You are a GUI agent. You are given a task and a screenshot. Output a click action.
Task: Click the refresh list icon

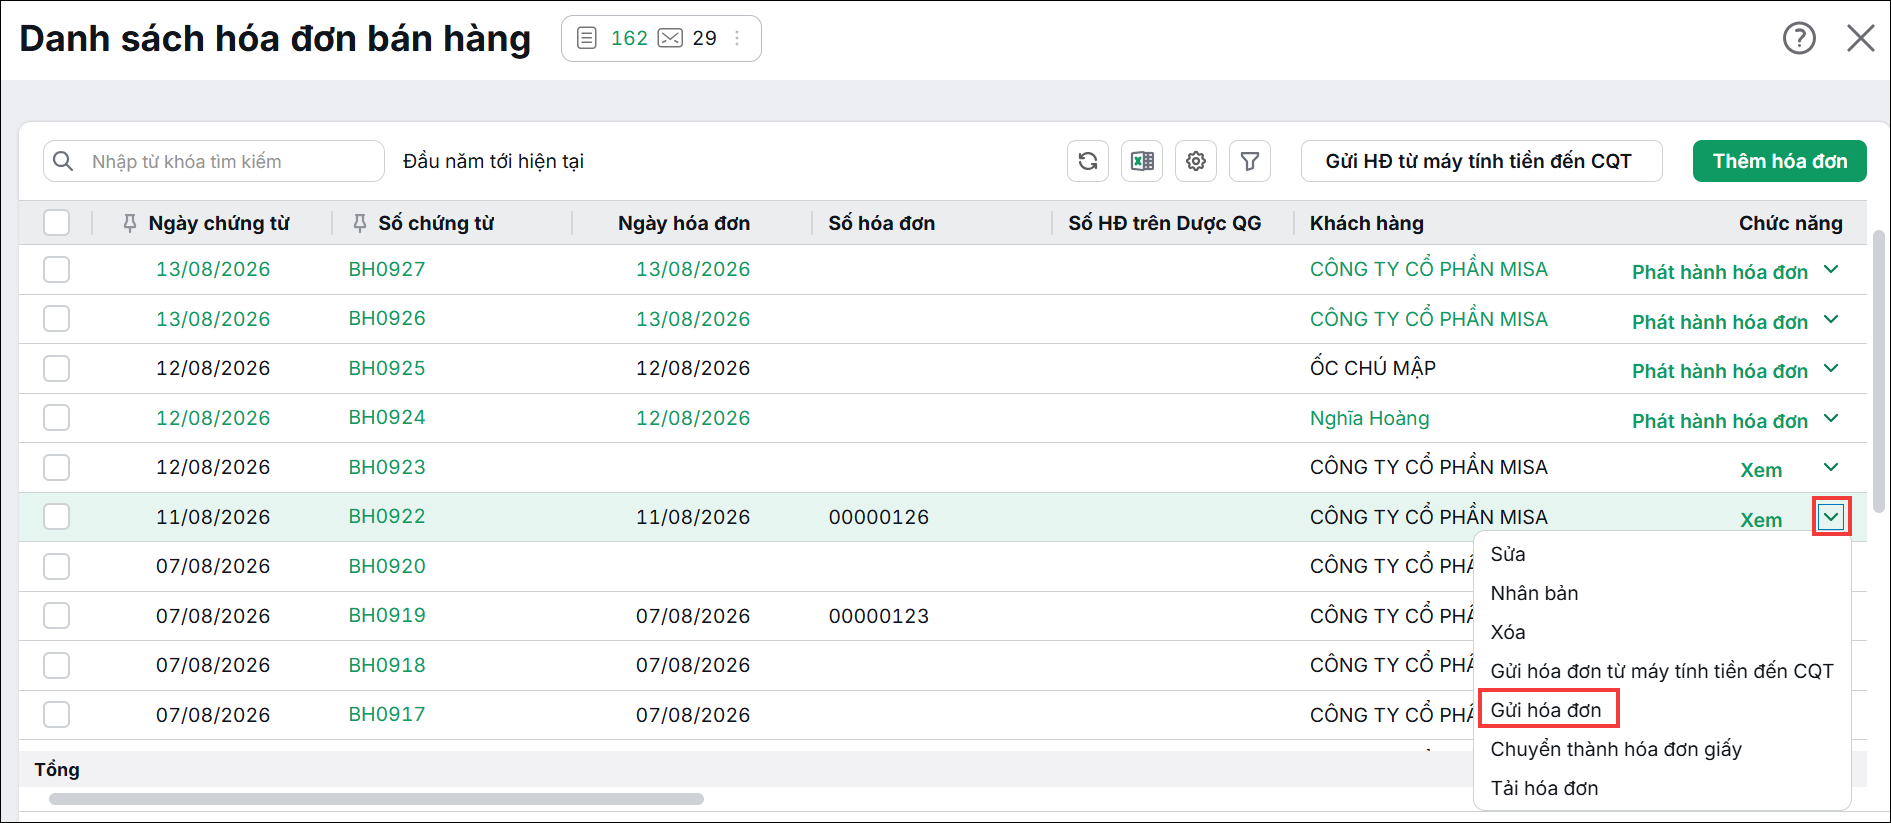(1088, 161)
